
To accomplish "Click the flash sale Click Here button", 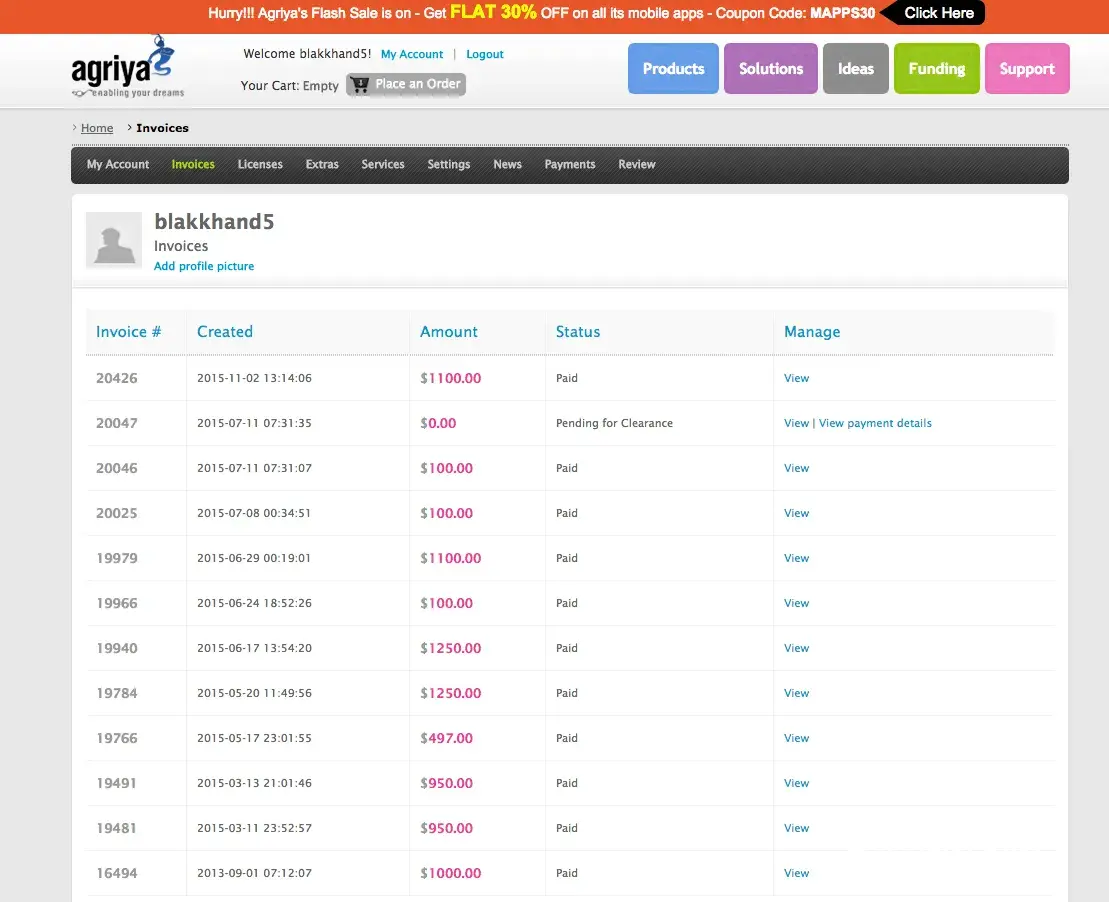I will click(938, 13).
